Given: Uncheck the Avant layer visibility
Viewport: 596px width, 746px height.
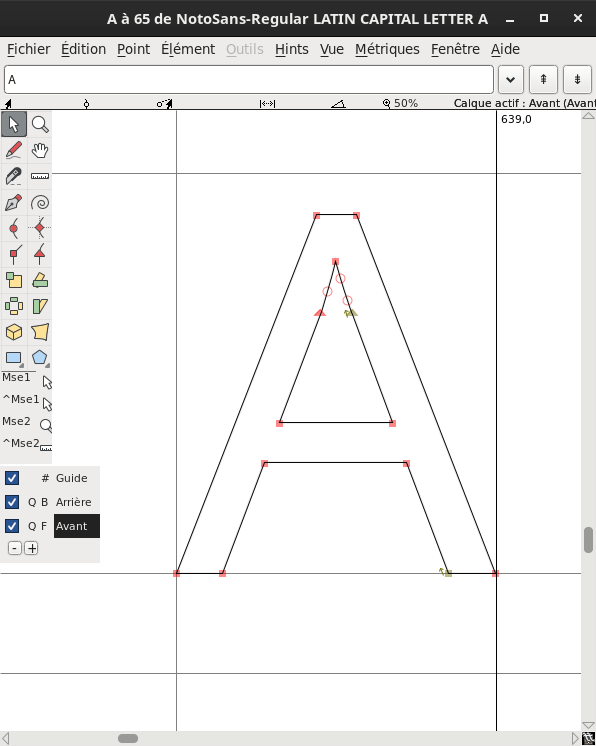Looking at the screenshot, I should pos(12,526).
